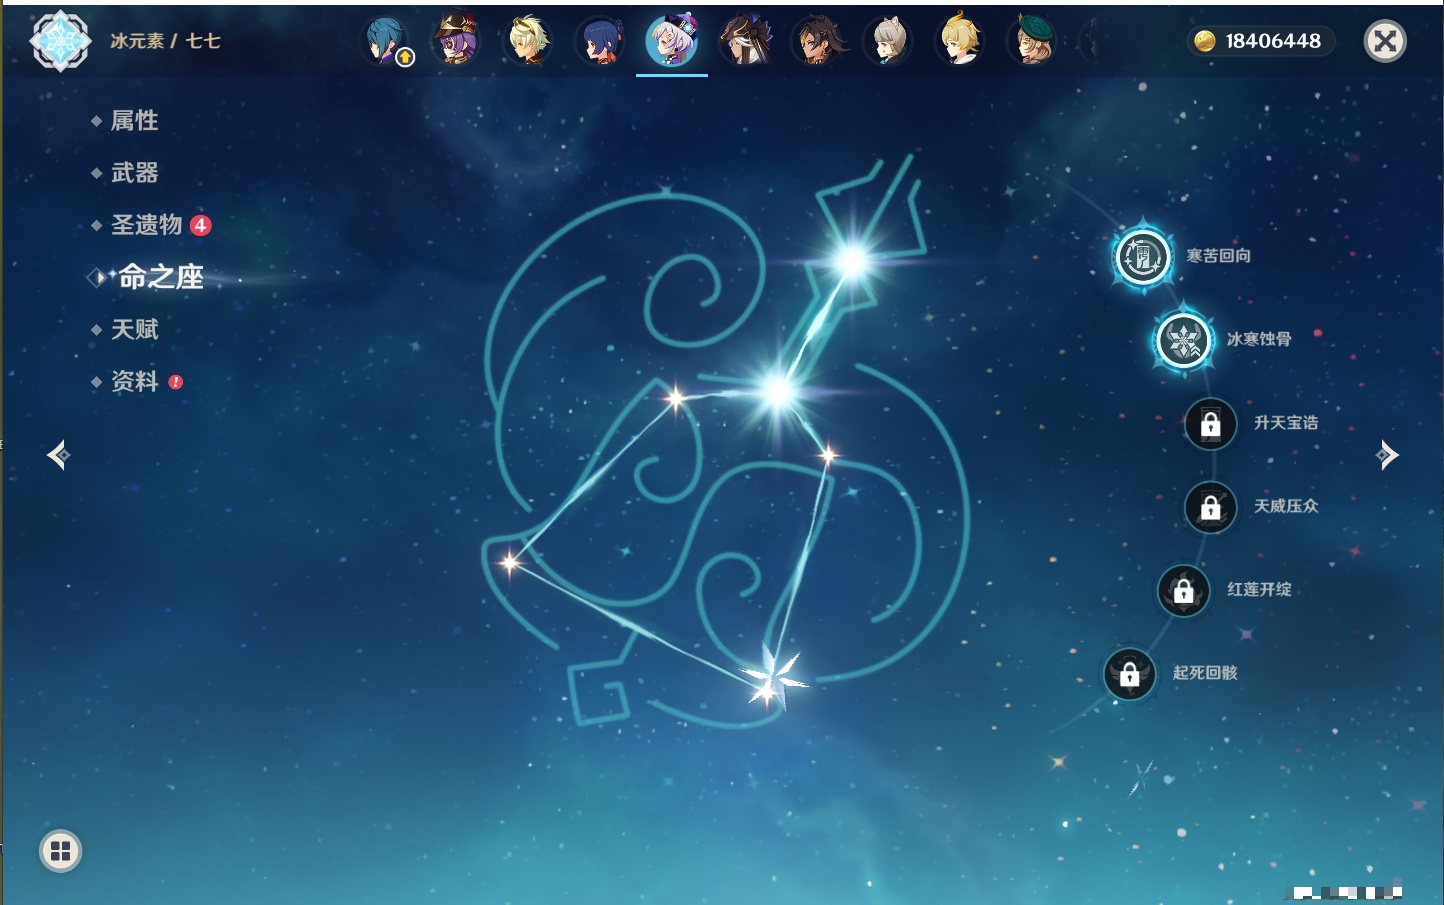Viewport: 1444px width, 905px height.
Task: Open unlocked constellation 冰寒蚀骨 icon
Action: [x=1183, y=340]
